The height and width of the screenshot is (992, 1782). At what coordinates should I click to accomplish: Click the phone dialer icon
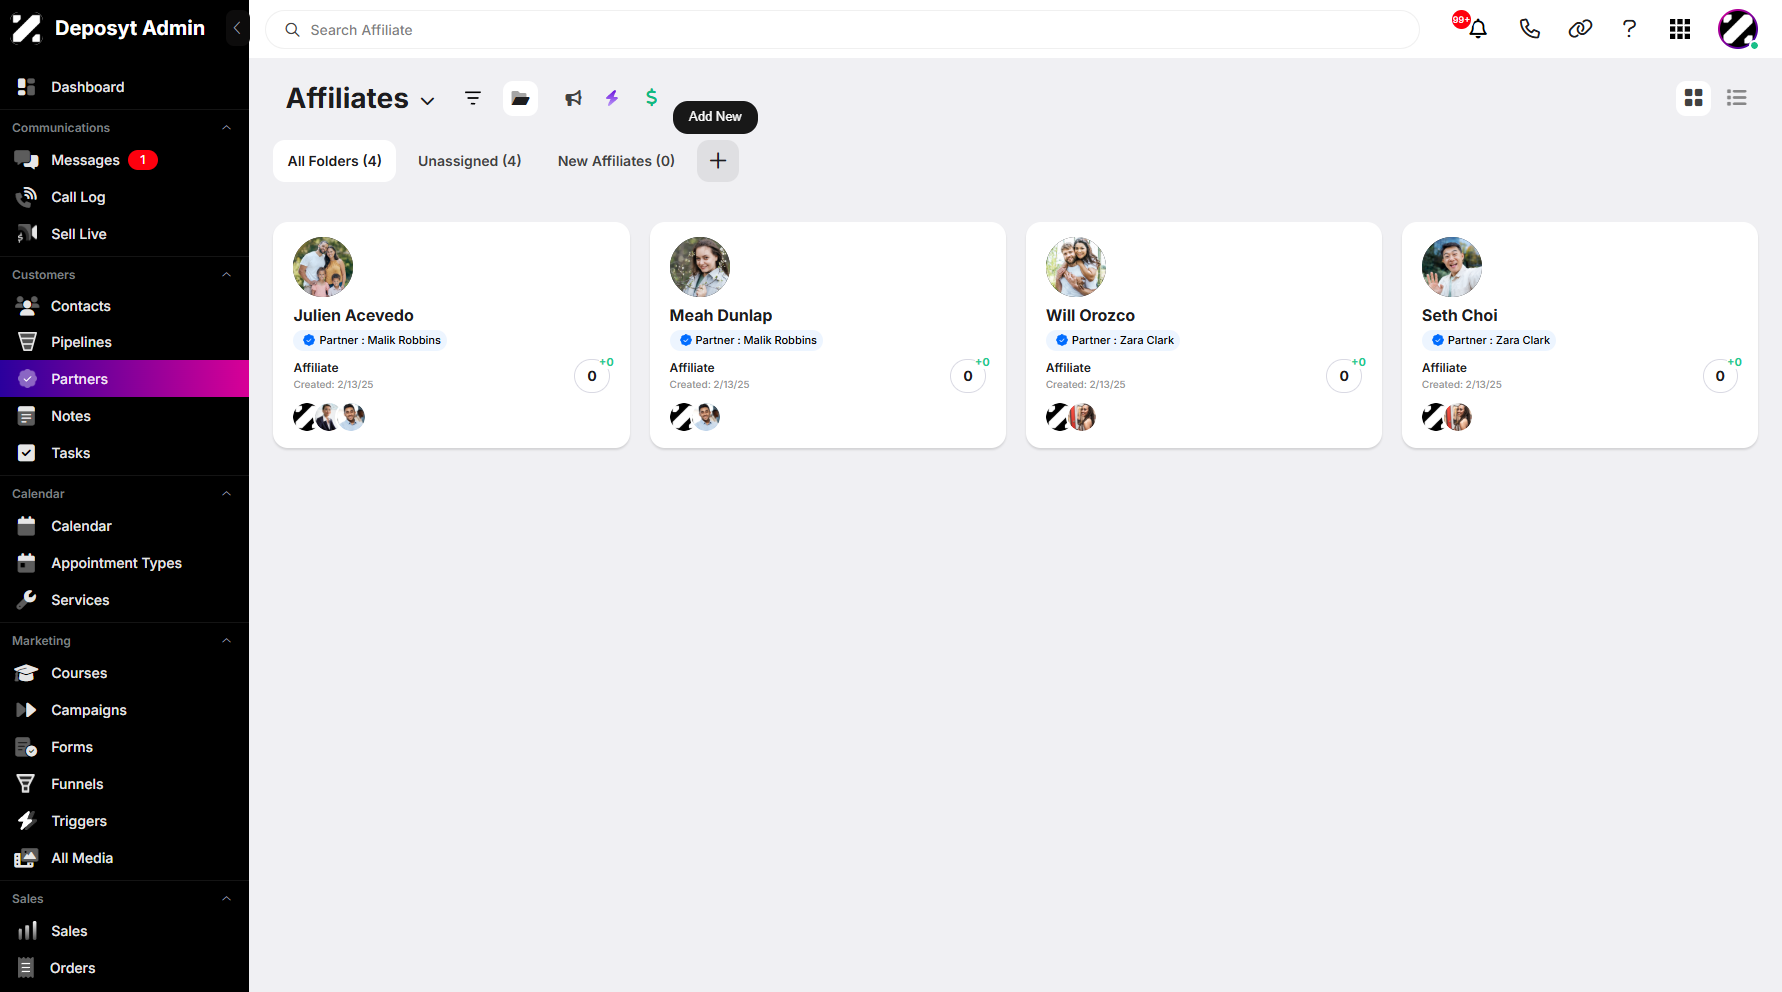coord(1529,29)
